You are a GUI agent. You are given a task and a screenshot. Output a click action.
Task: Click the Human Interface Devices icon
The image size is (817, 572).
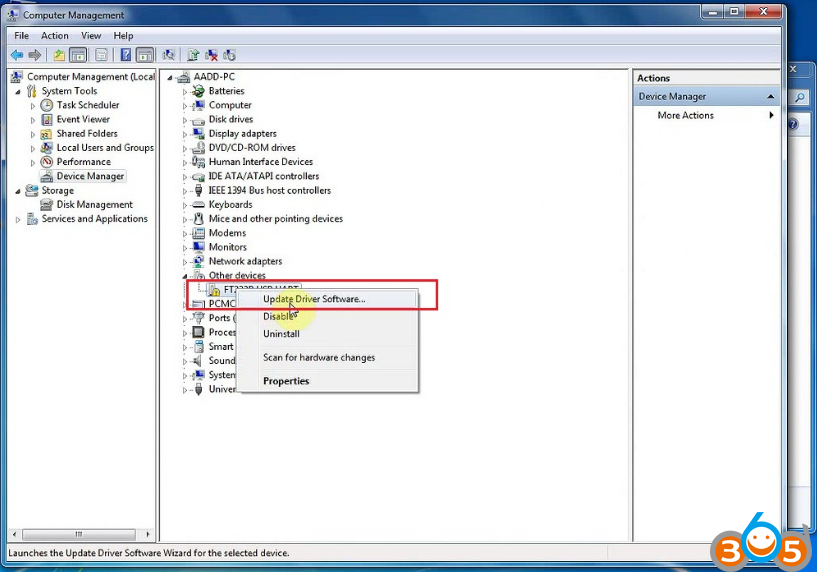(x=198, y=162)
